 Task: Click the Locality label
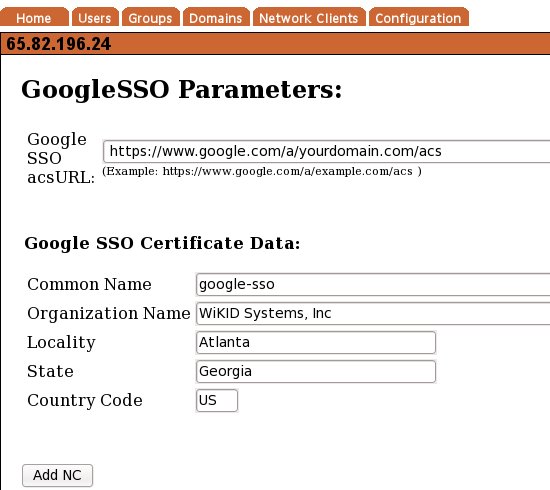tap(61, 343)
